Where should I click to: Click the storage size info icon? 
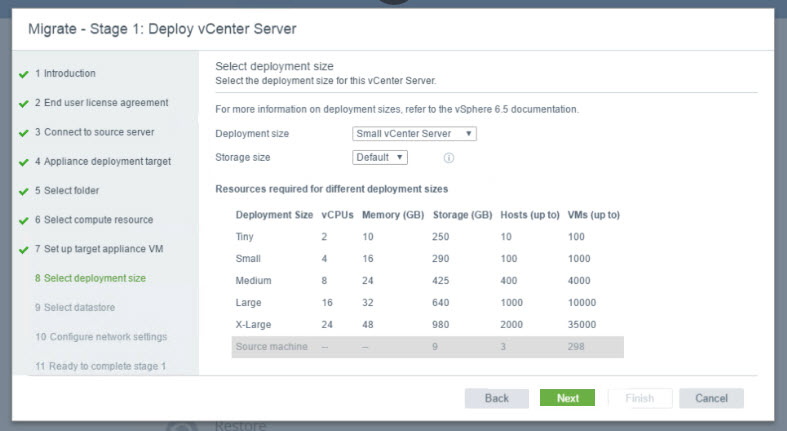[x=449, y=158]
